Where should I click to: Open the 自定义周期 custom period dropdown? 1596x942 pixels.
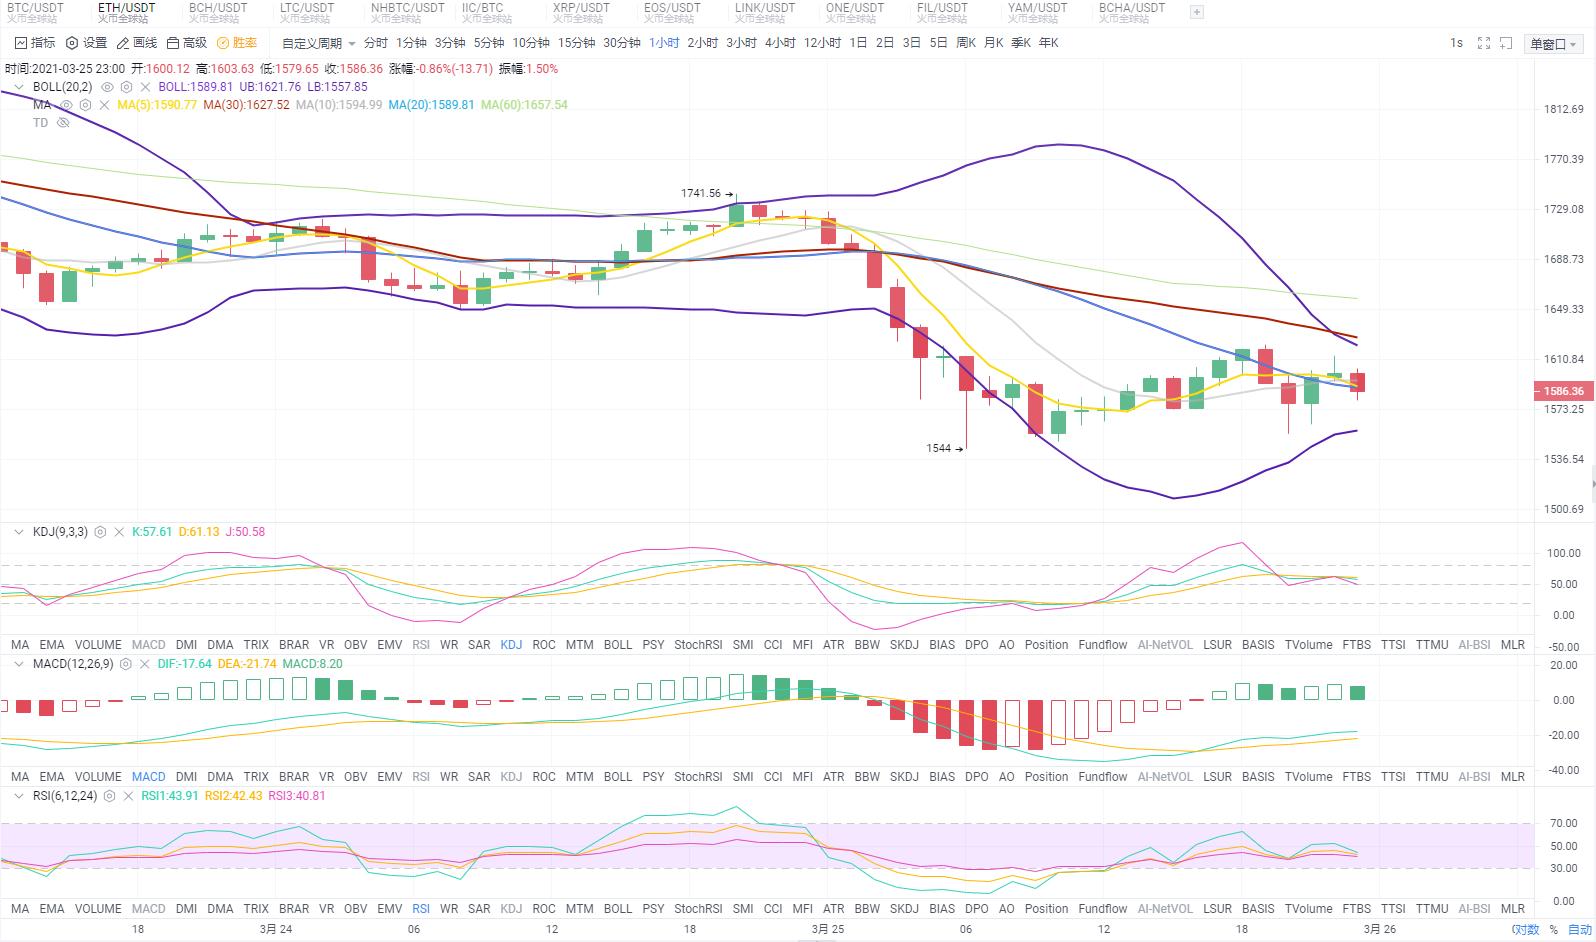319,43
